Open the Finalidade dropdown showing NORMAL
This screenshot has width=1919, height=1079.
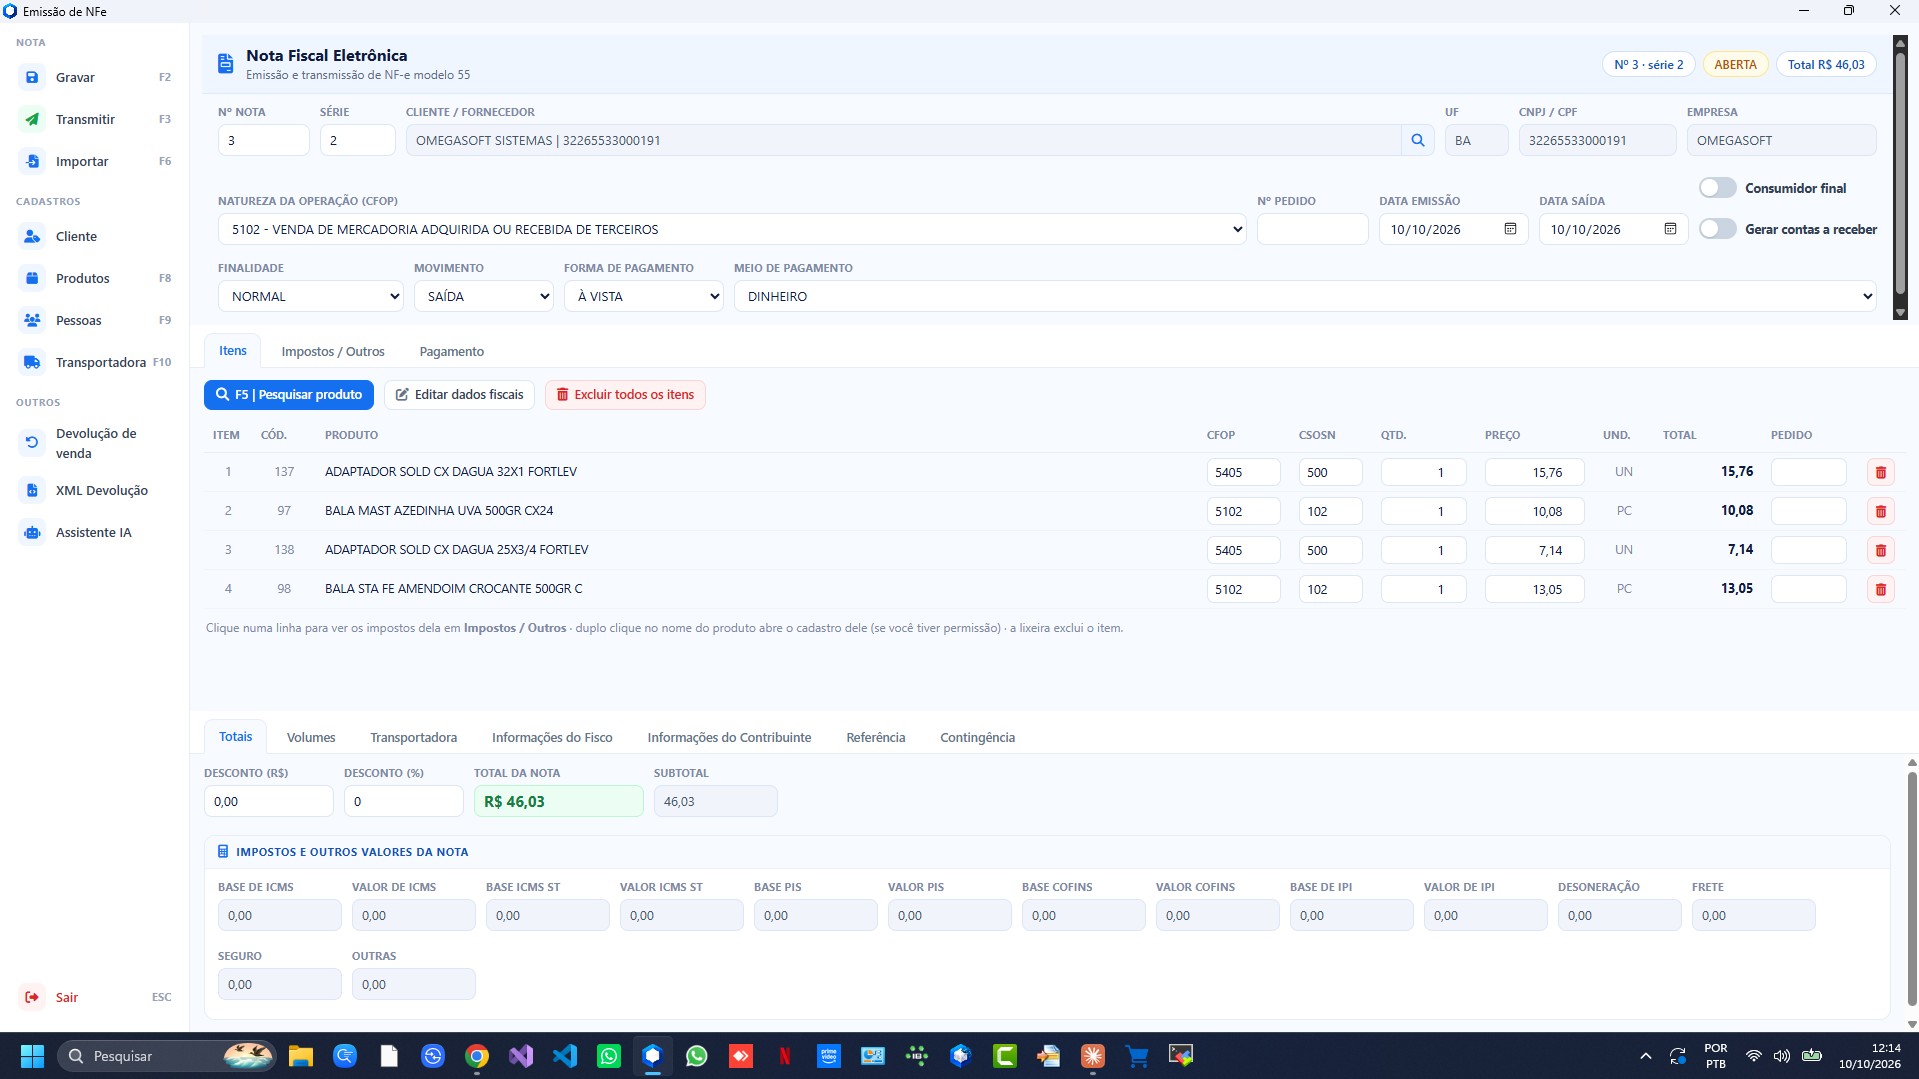(311, 296)
